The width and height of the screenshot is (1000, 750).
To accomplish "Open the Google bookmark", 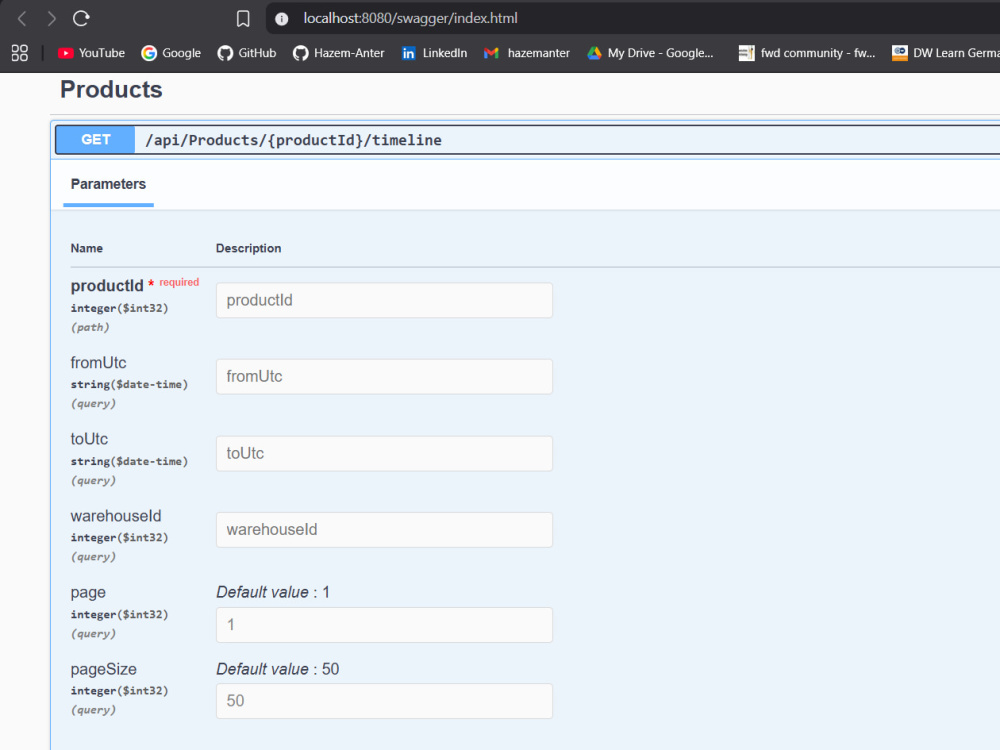I will tap(171, 53).
